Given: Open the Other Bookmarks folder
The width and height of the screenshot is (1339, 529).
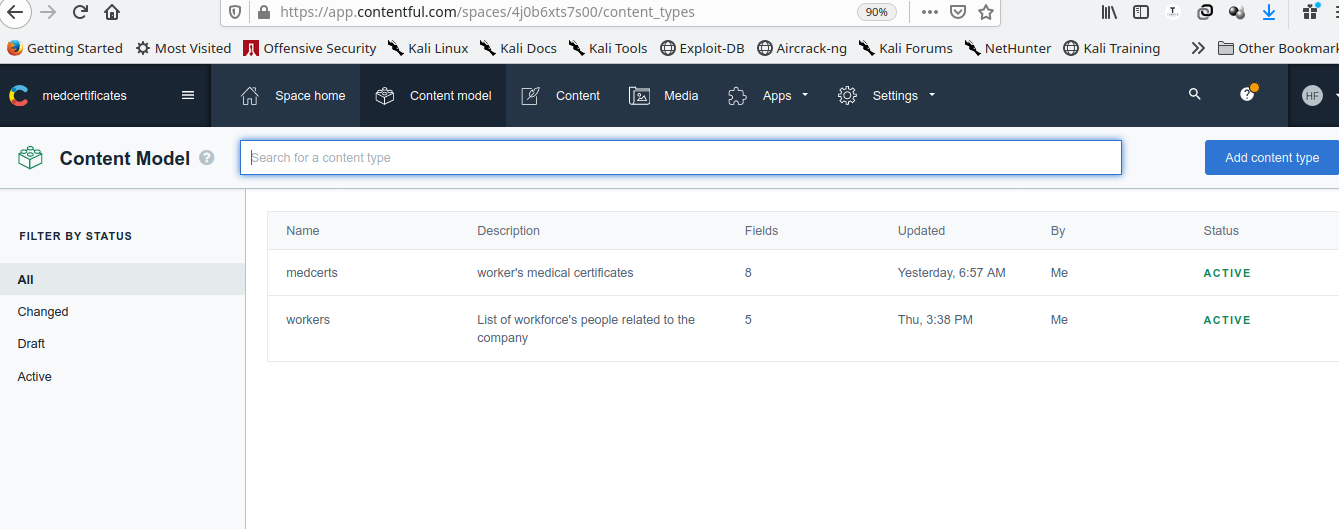Looking at the screenshot, I should click(x=1278, y=48).
